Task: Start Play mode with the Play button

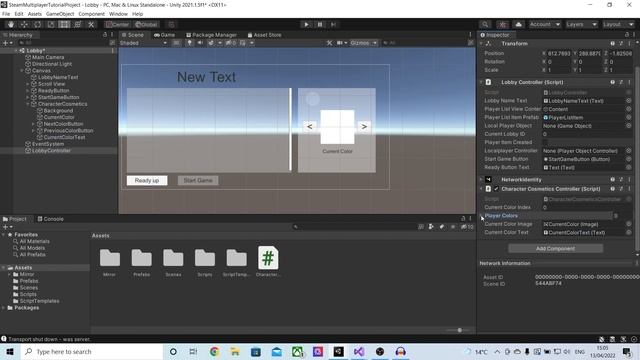Action: pos(306,24)
